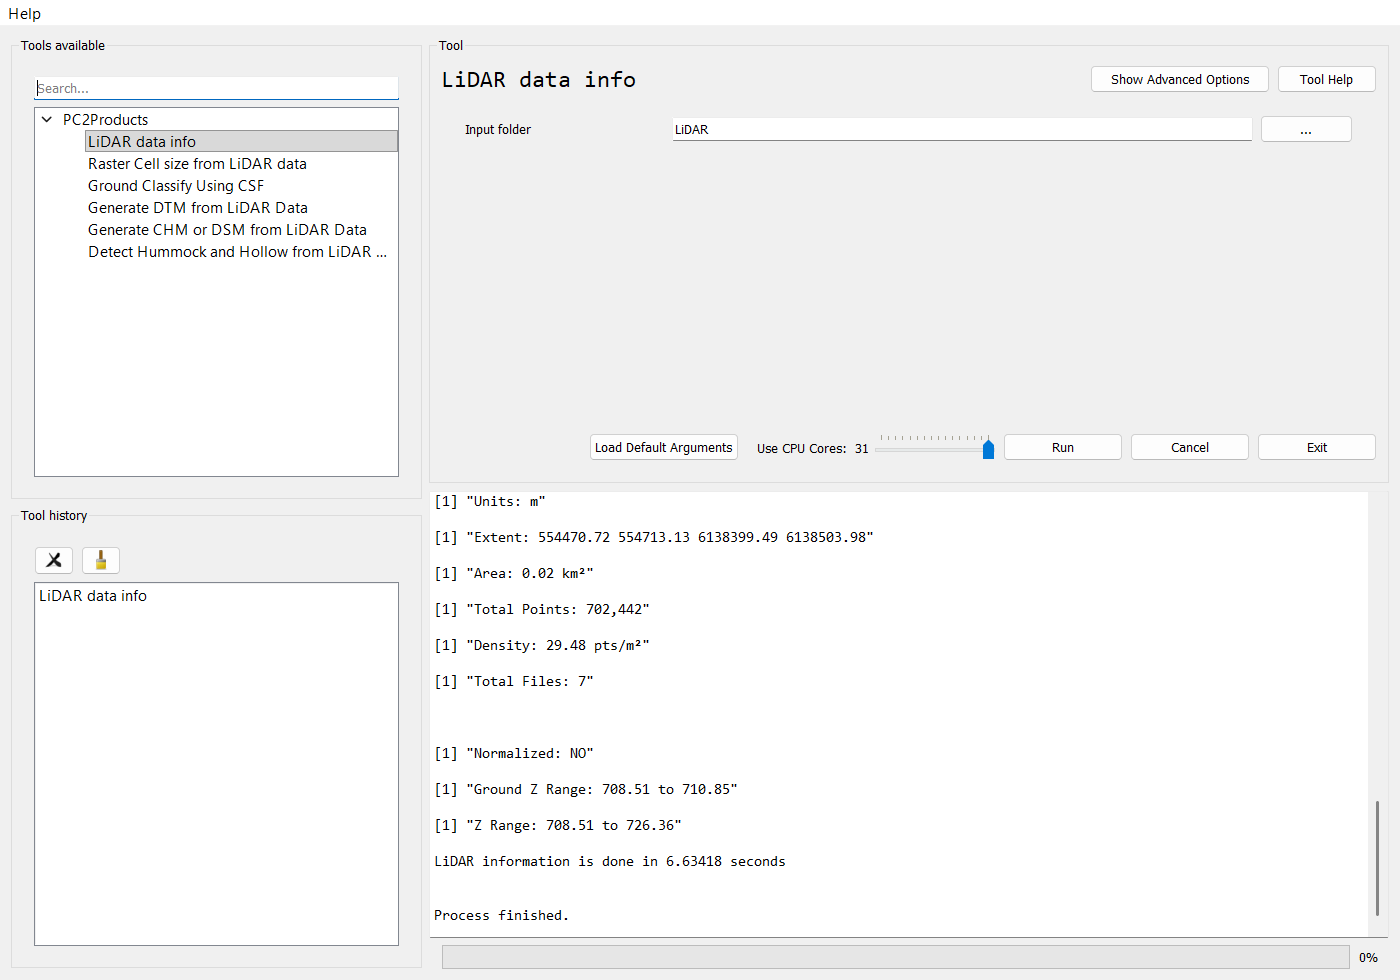This screenshot has width=1400, height=980.
Task: Click the "Normalized: NO" output line
Action: click(x=514, y=753)
